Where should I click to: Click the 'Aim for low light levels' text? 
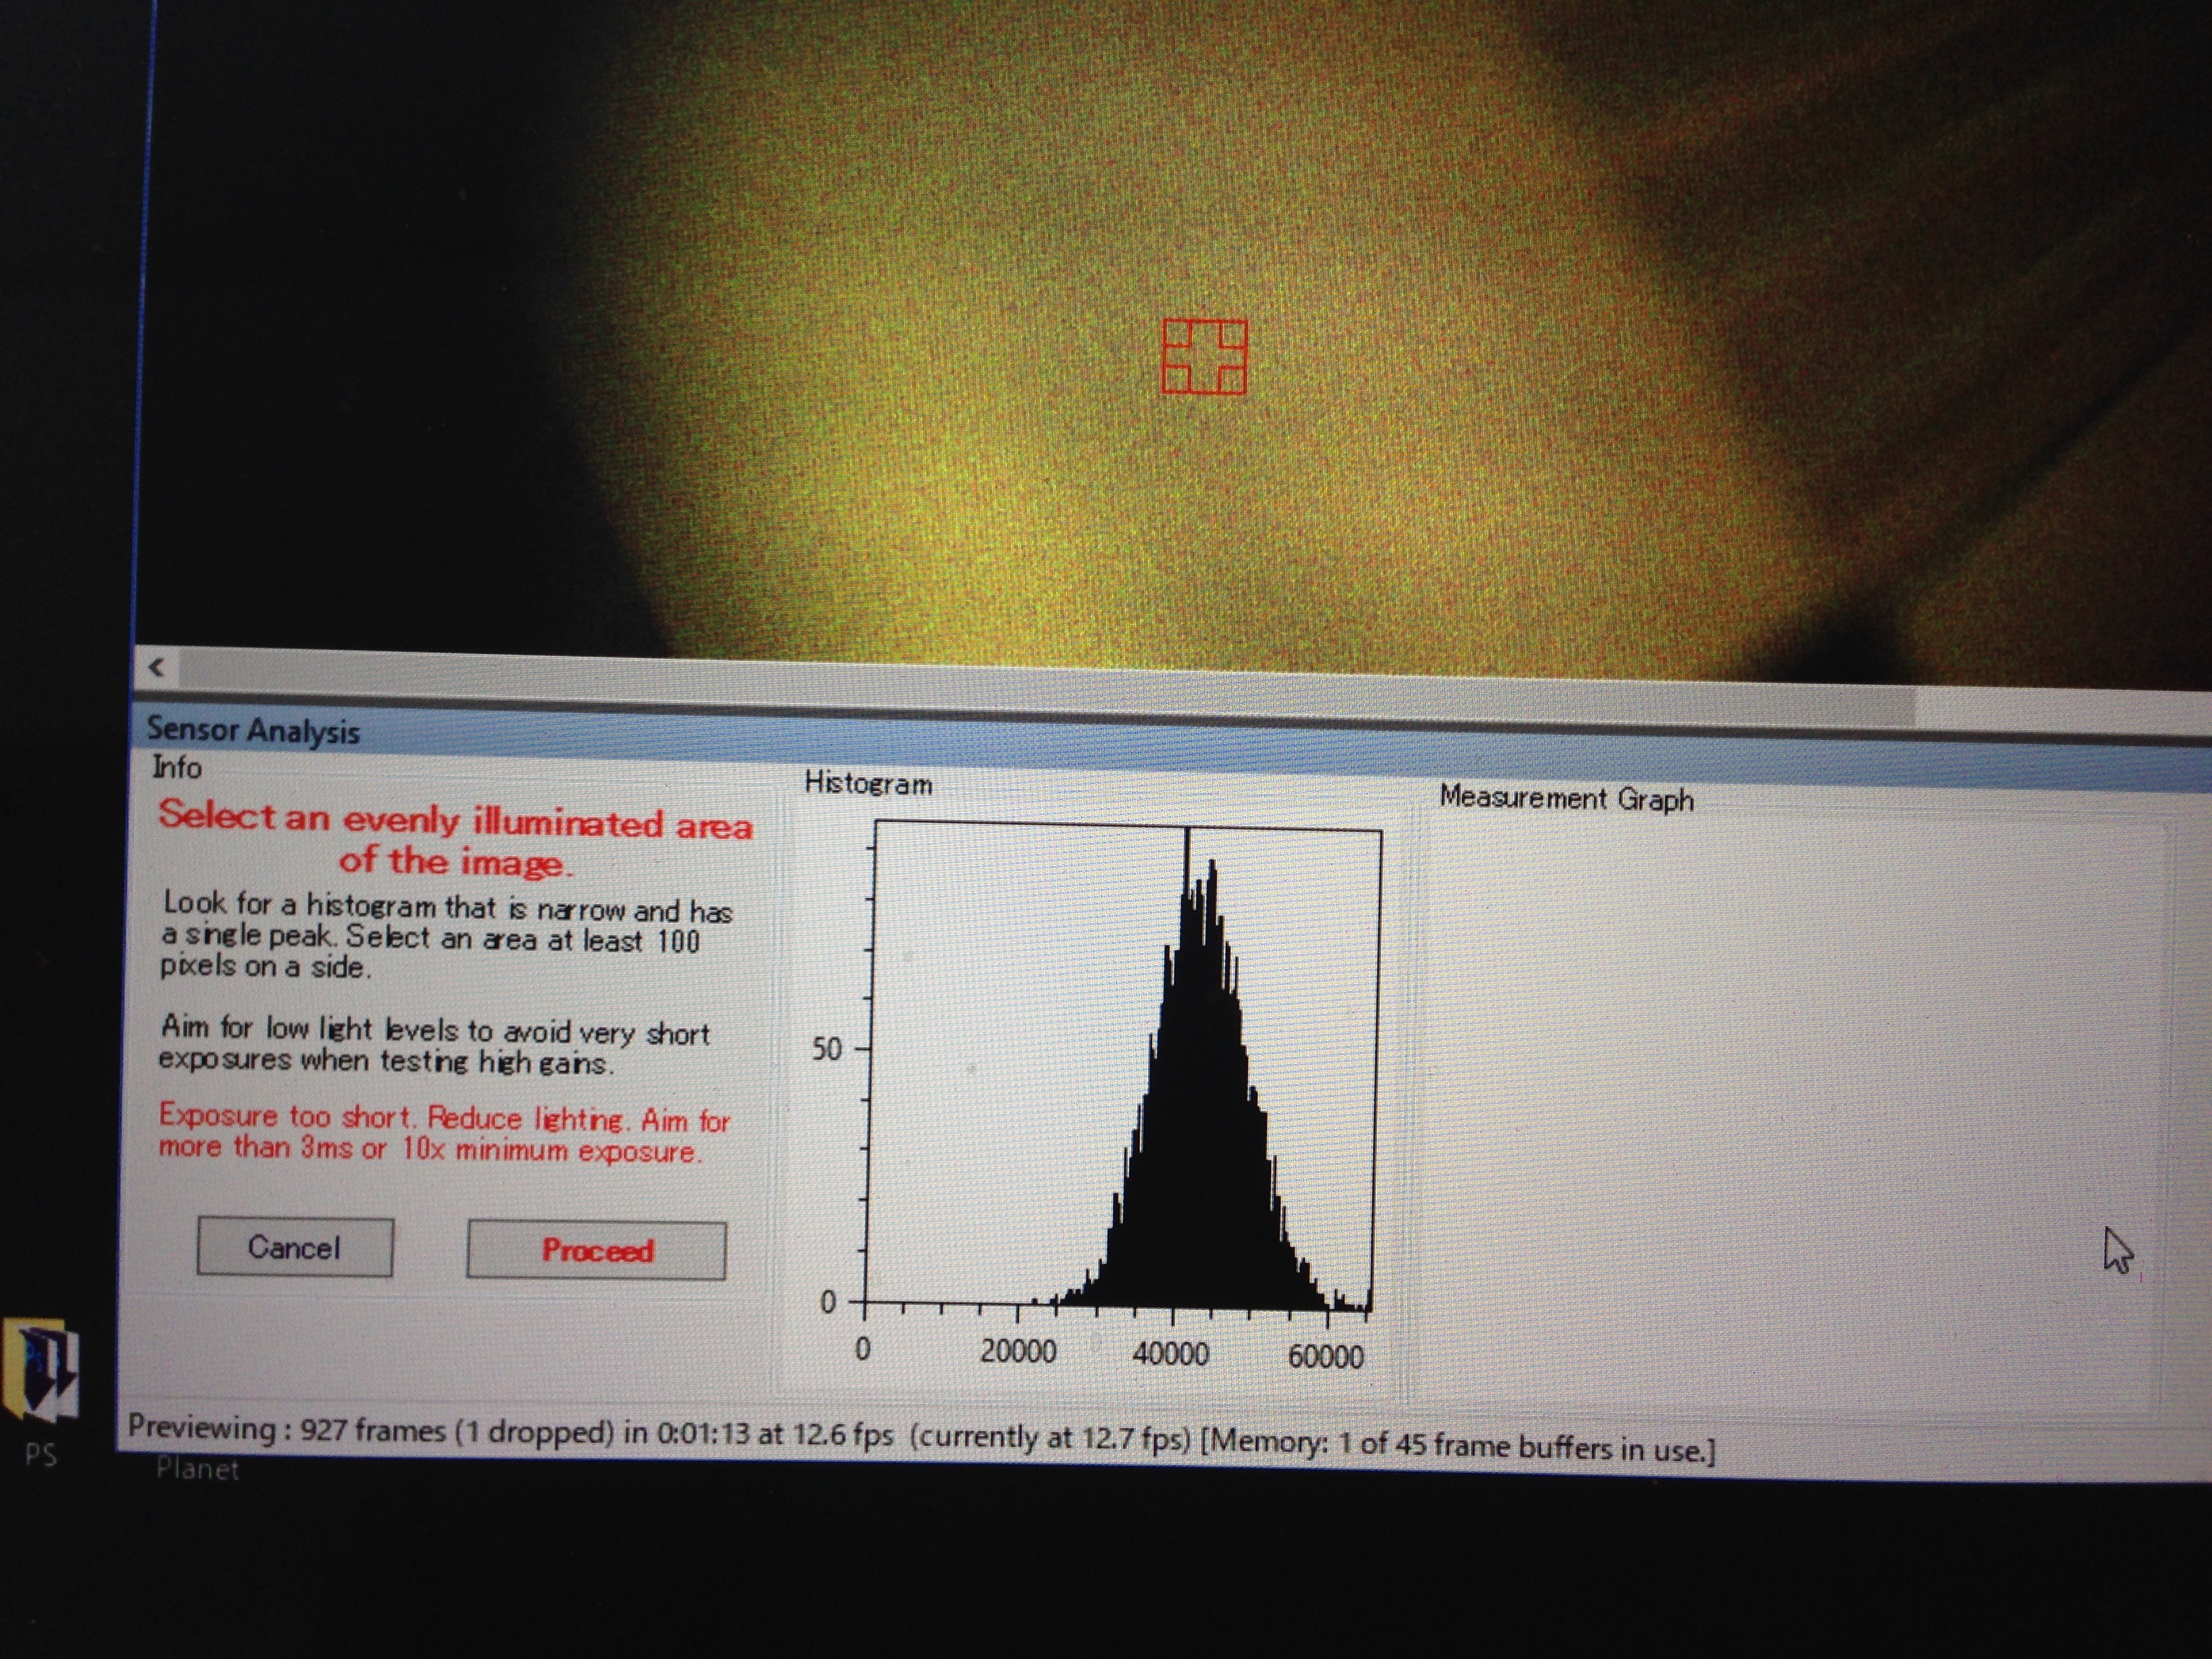435,1045
